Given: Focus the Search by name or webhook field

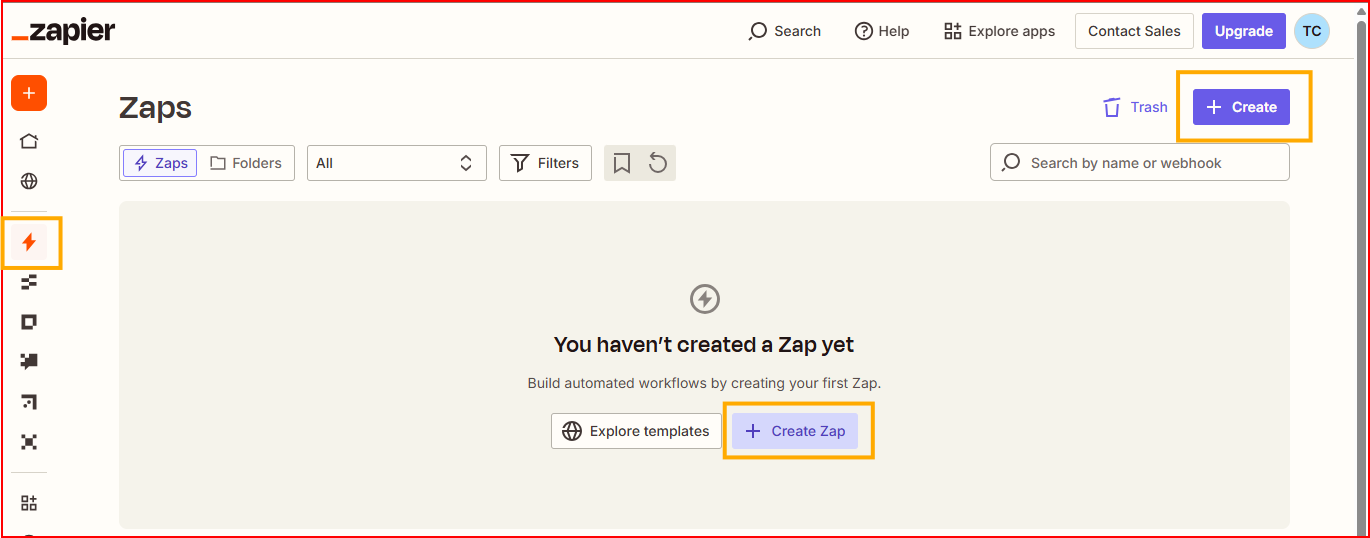Looking at the screenshot, I should pyautogui.click(x=1140, y=163).
